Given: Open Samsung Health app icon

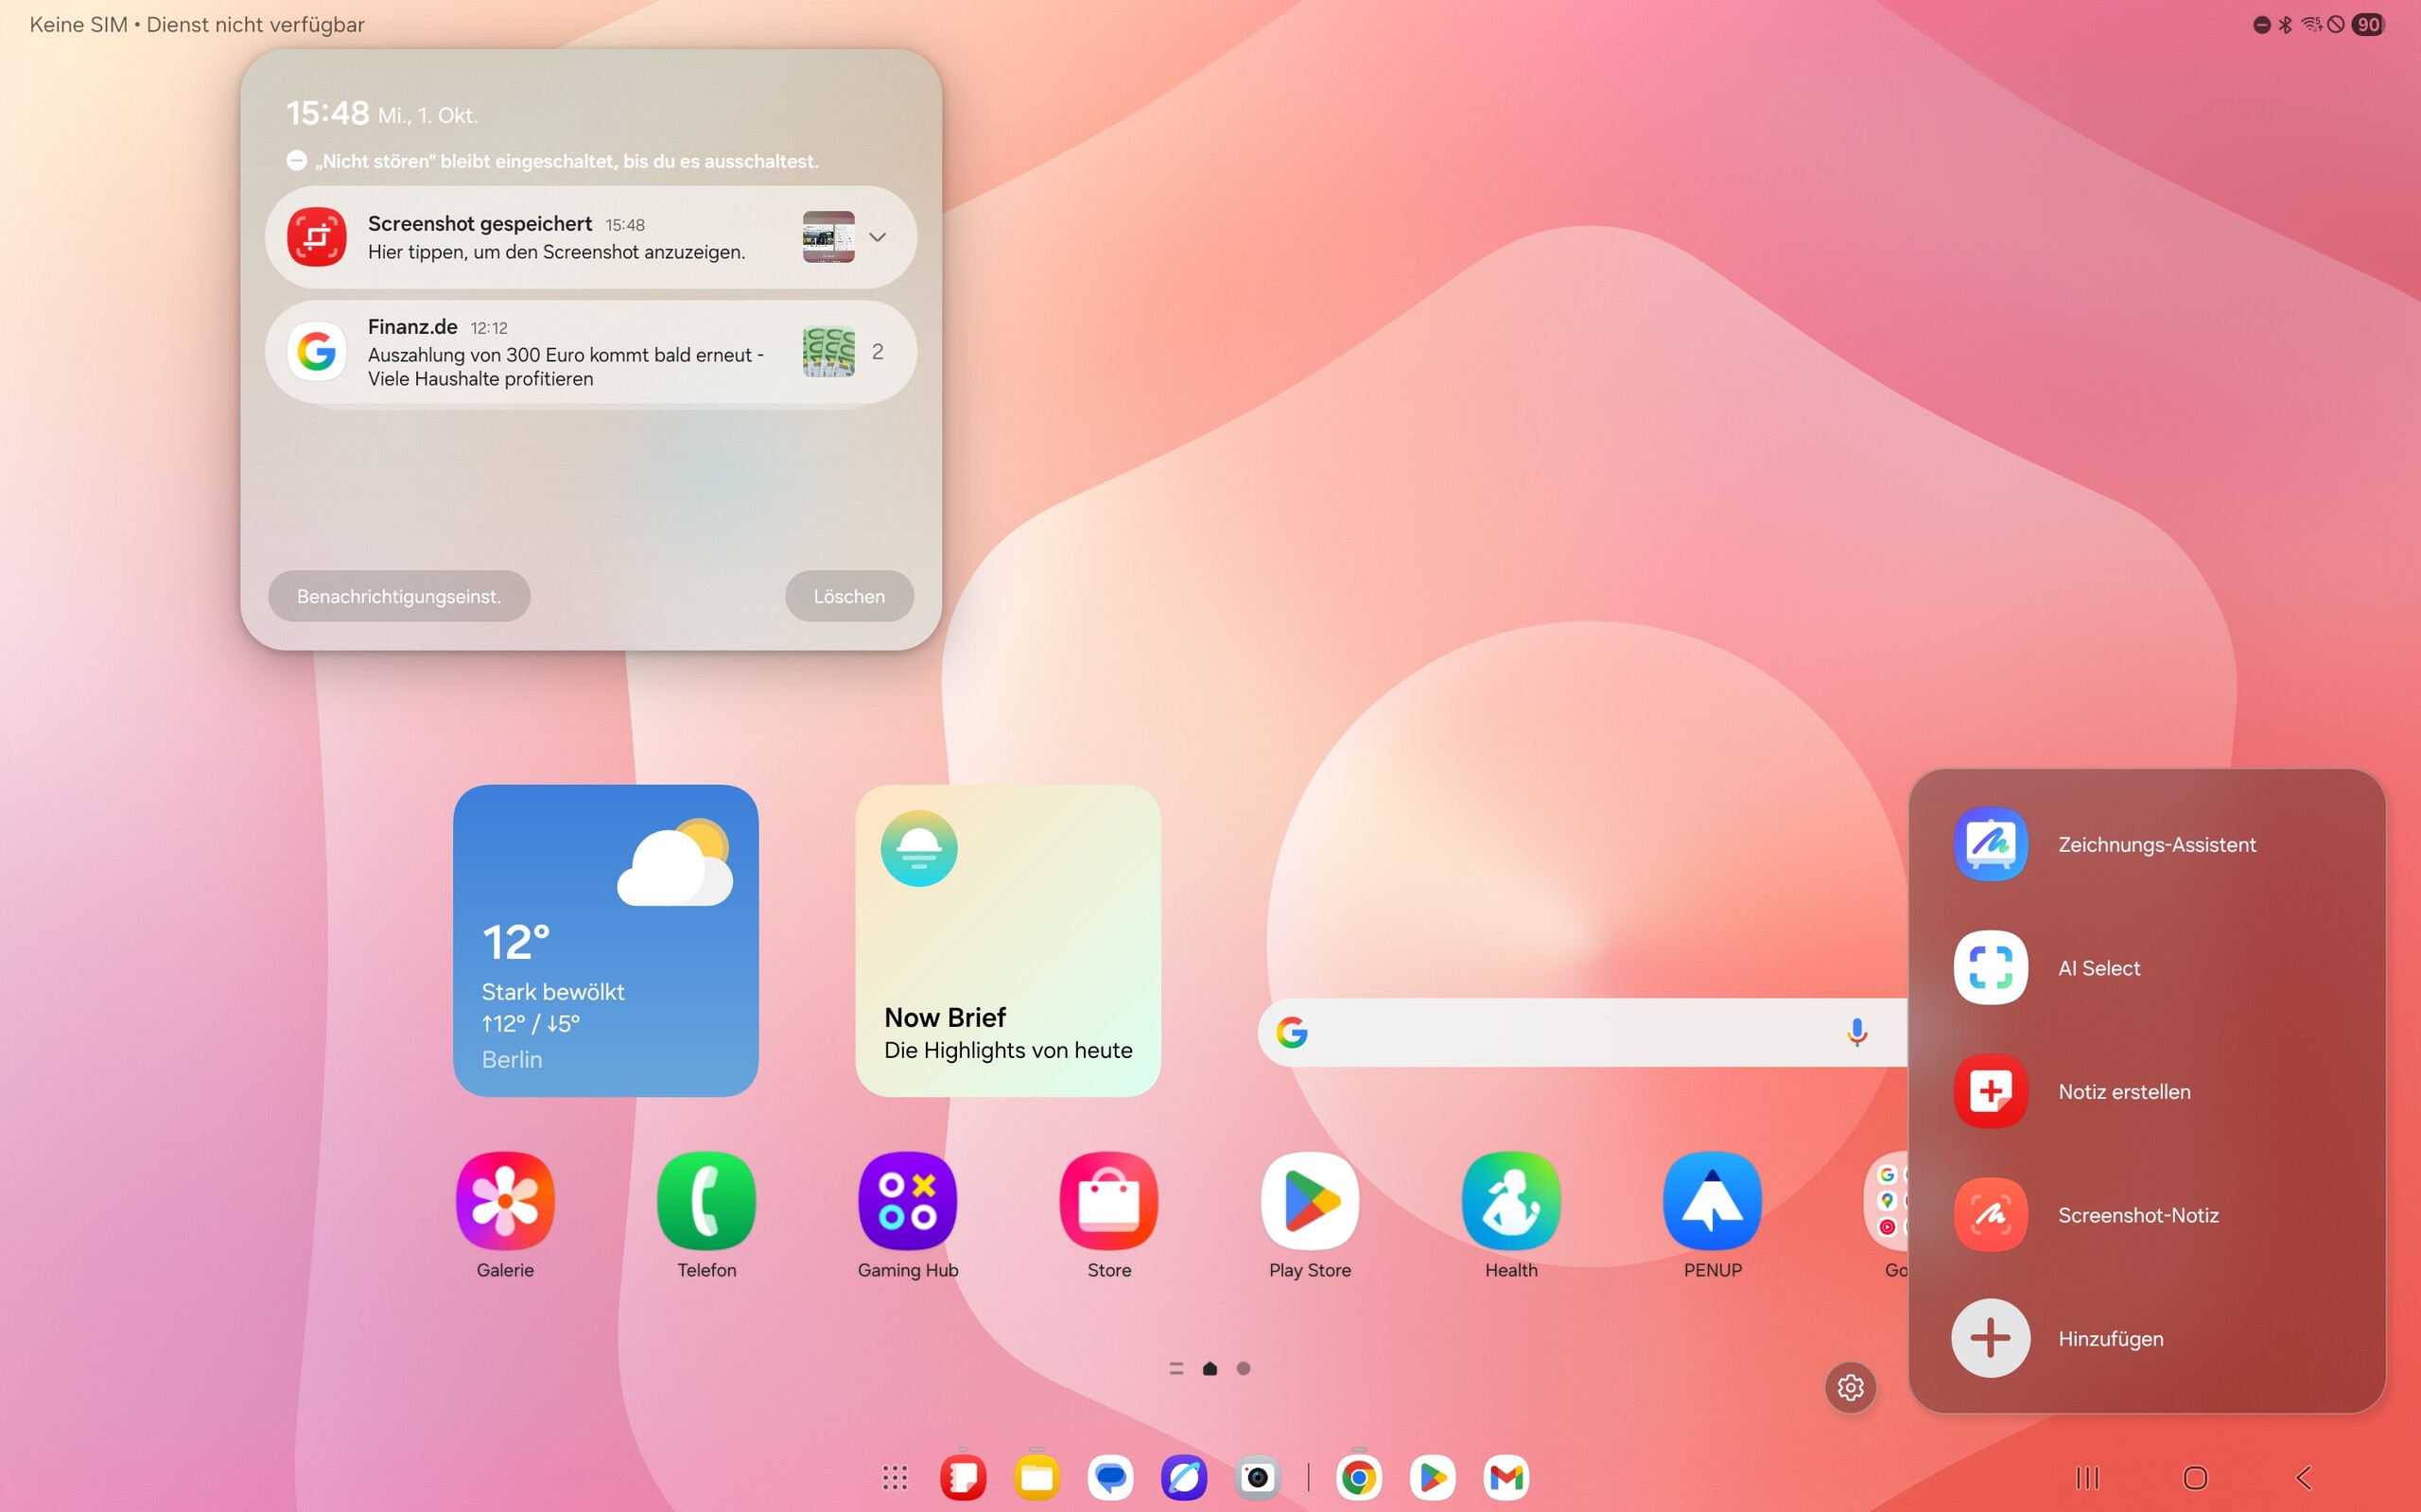Looking at the screenshot, I should (1510, 1201).
